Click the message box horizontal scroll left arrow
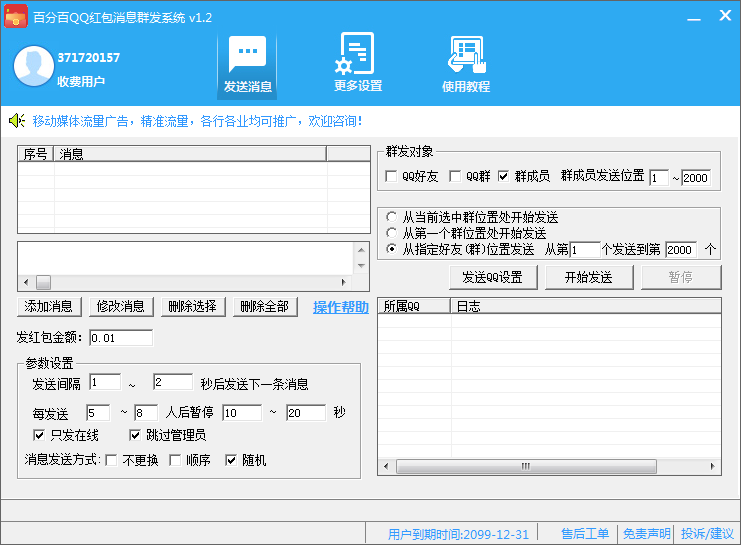Viewport: 741px width, 545px height. point(26,282)
